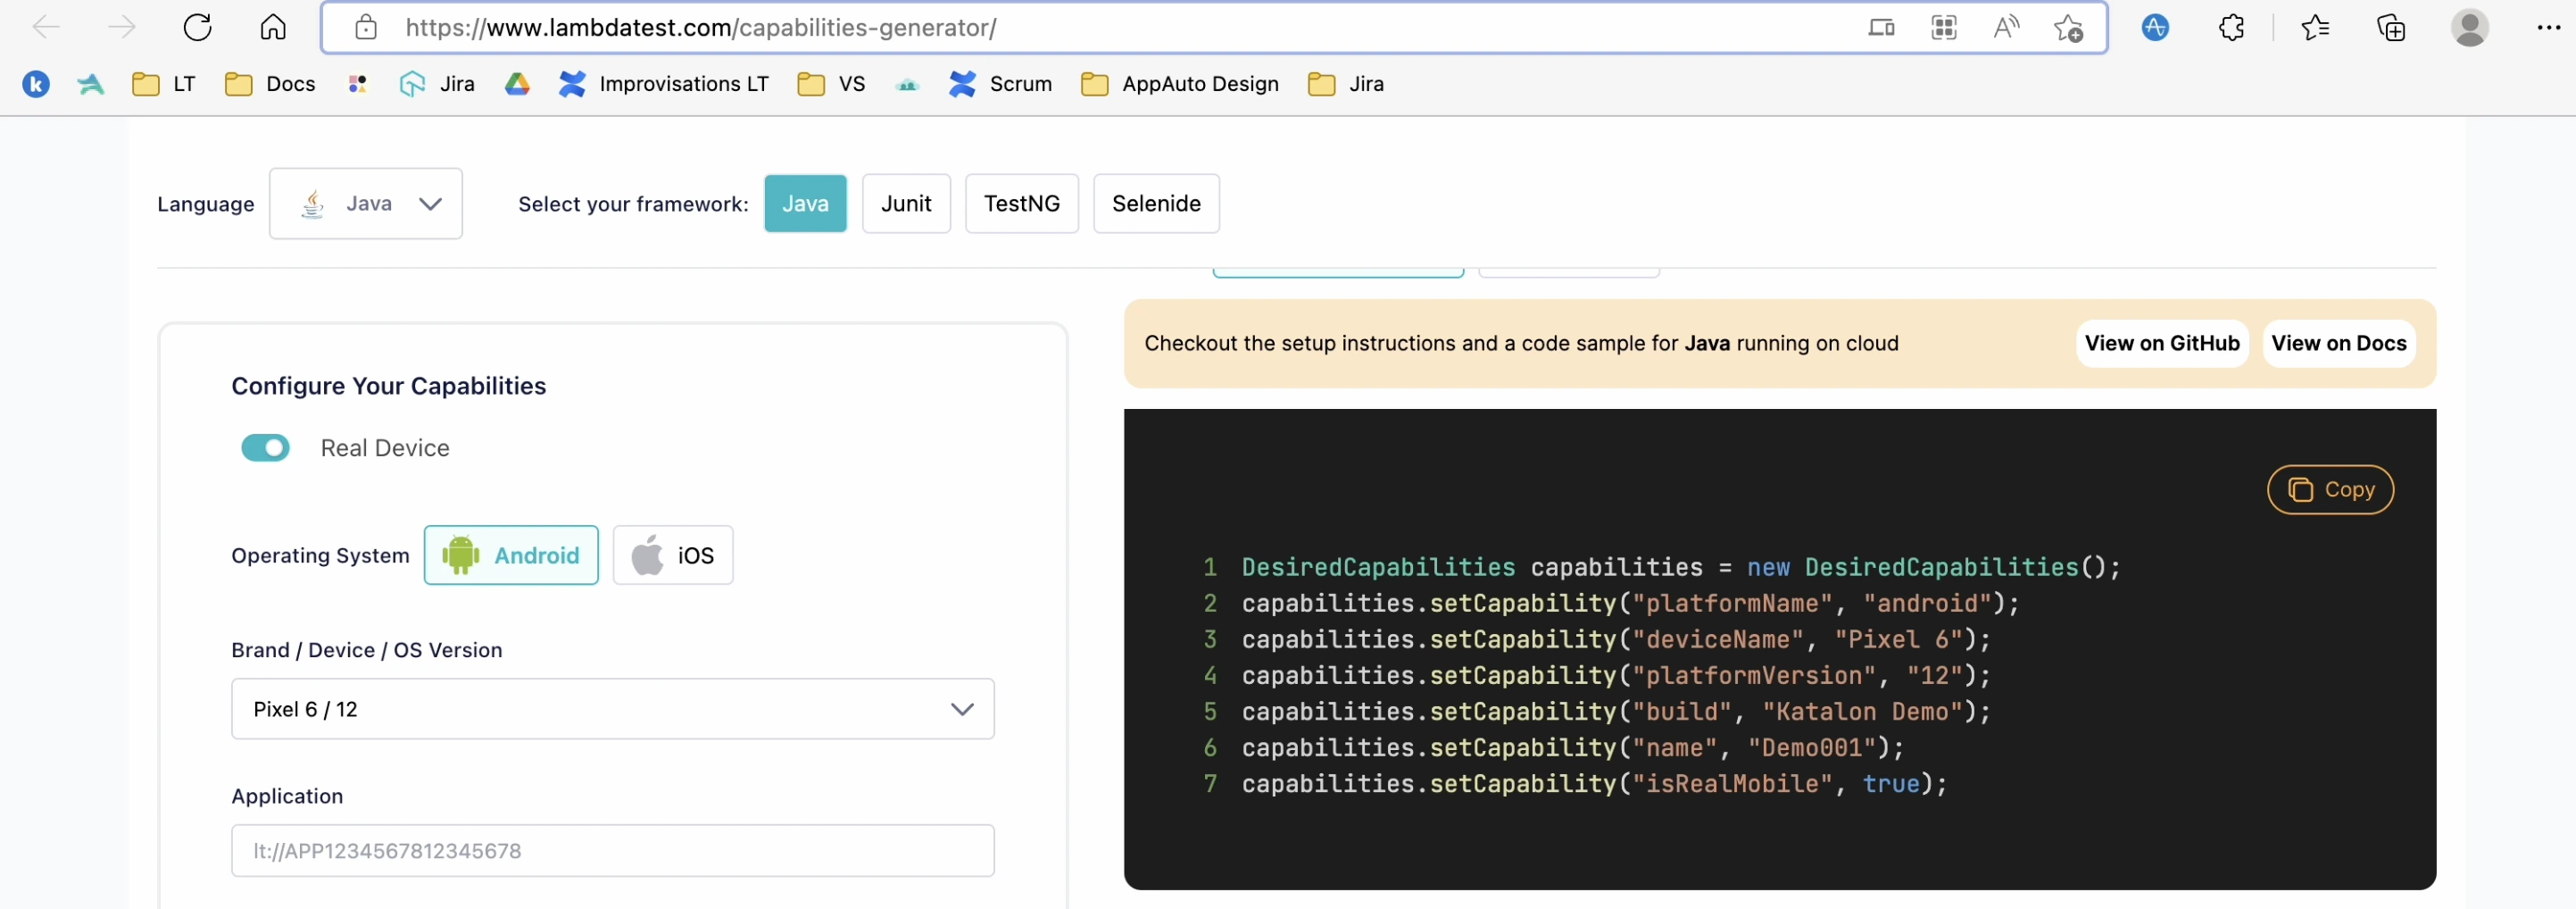2576x909 pixels.
Task: Open the Language Java dropdown
Action: pos(366,204)
